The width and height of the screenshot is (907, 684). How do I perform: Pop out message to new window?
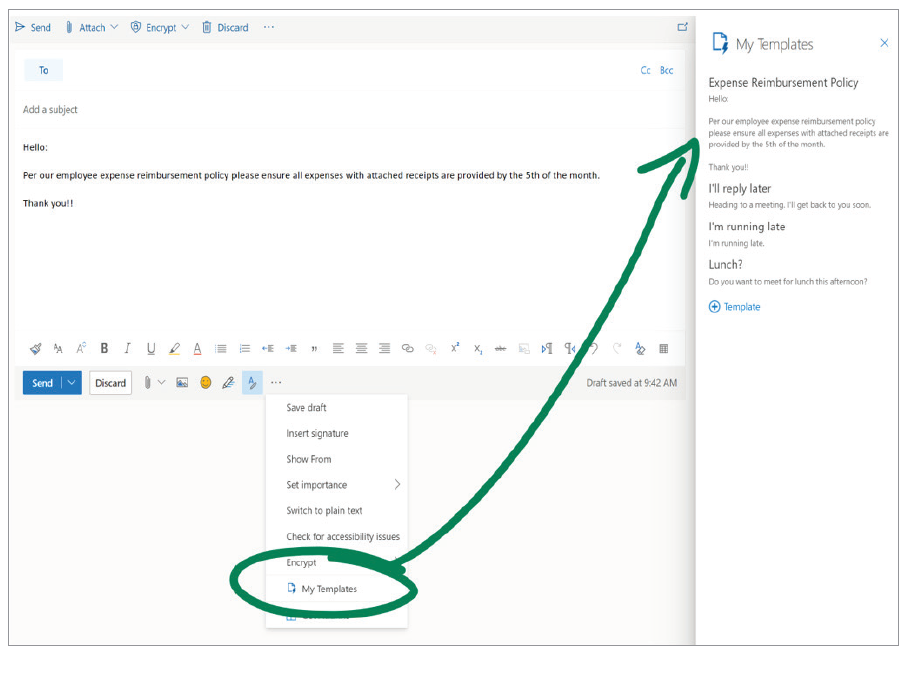click(683, 27)
